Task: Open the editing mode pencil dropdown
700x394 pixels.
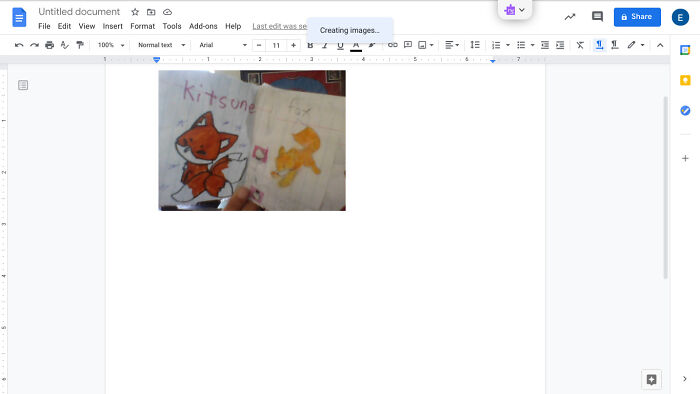Action: 636,45
